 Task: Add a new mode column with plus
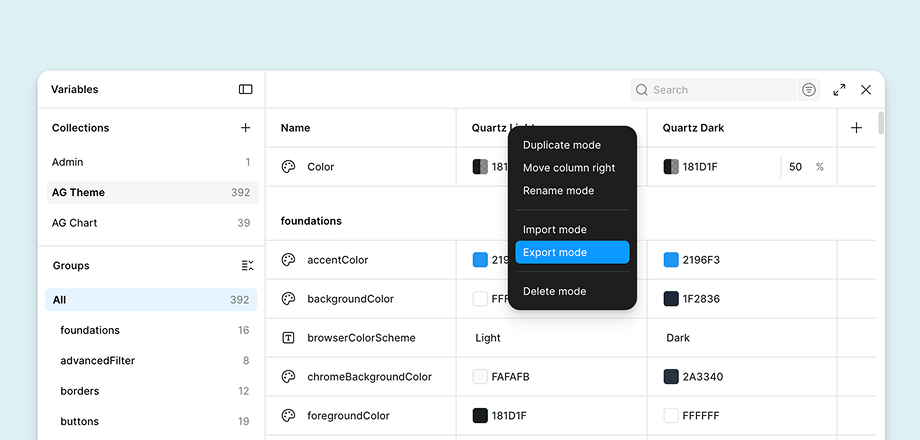[856, 127]
